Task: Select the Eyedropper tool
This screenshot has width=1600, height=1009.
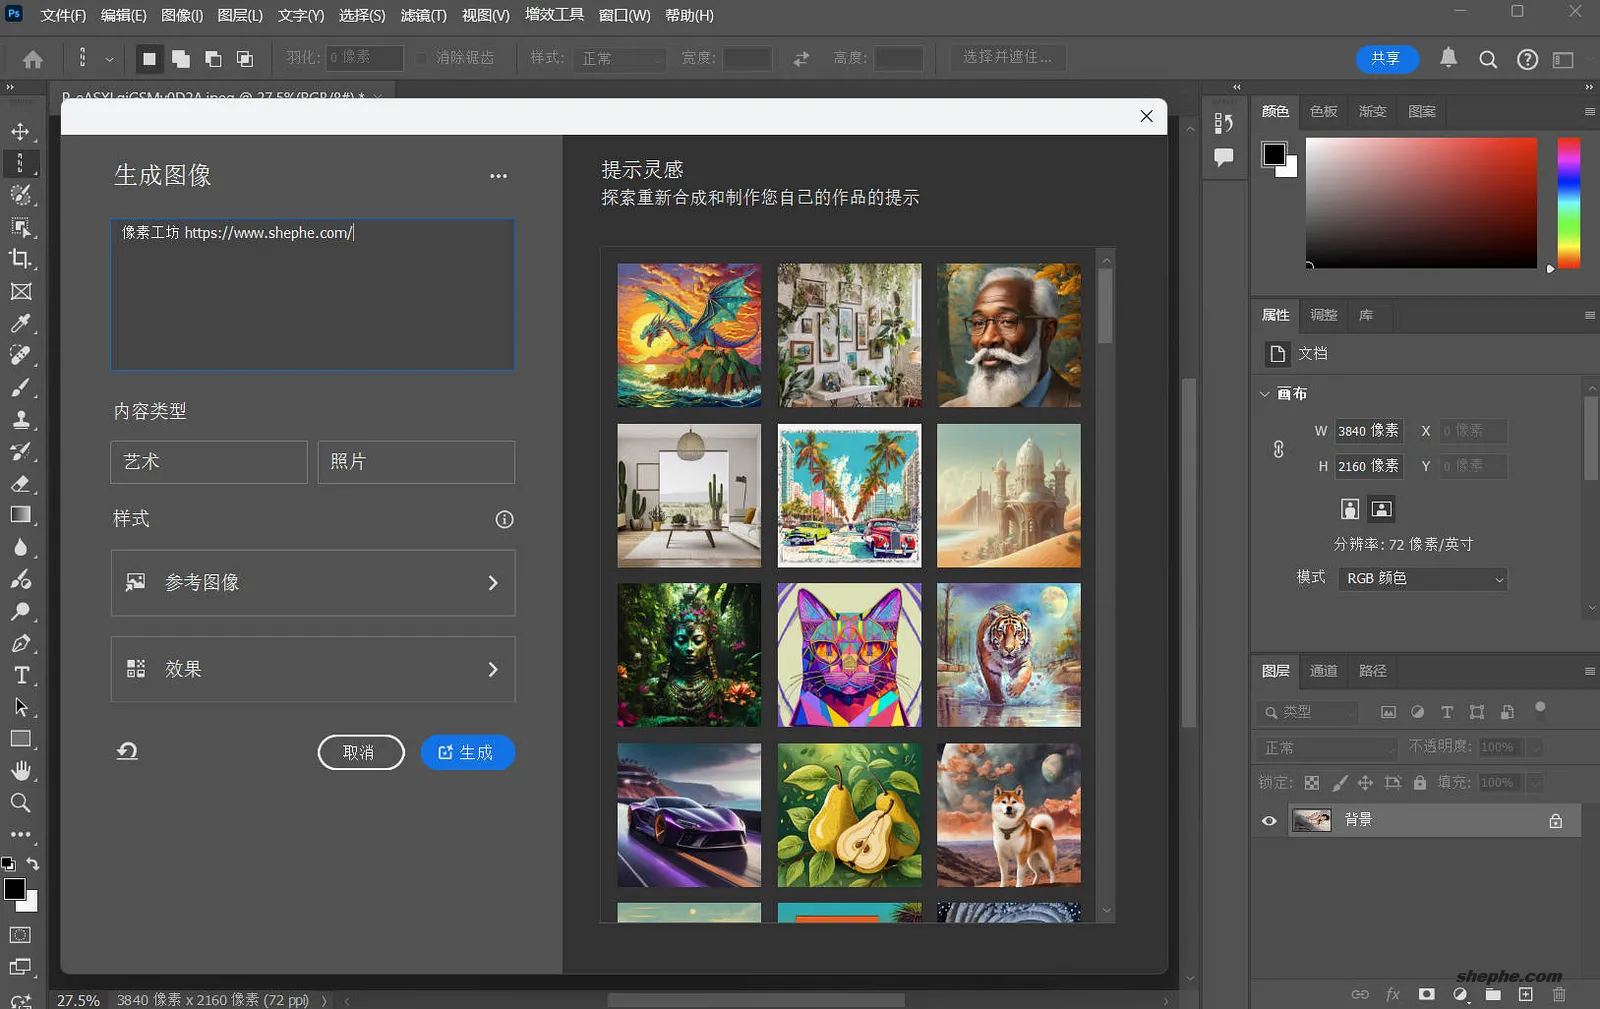Action: coord(20,323)
